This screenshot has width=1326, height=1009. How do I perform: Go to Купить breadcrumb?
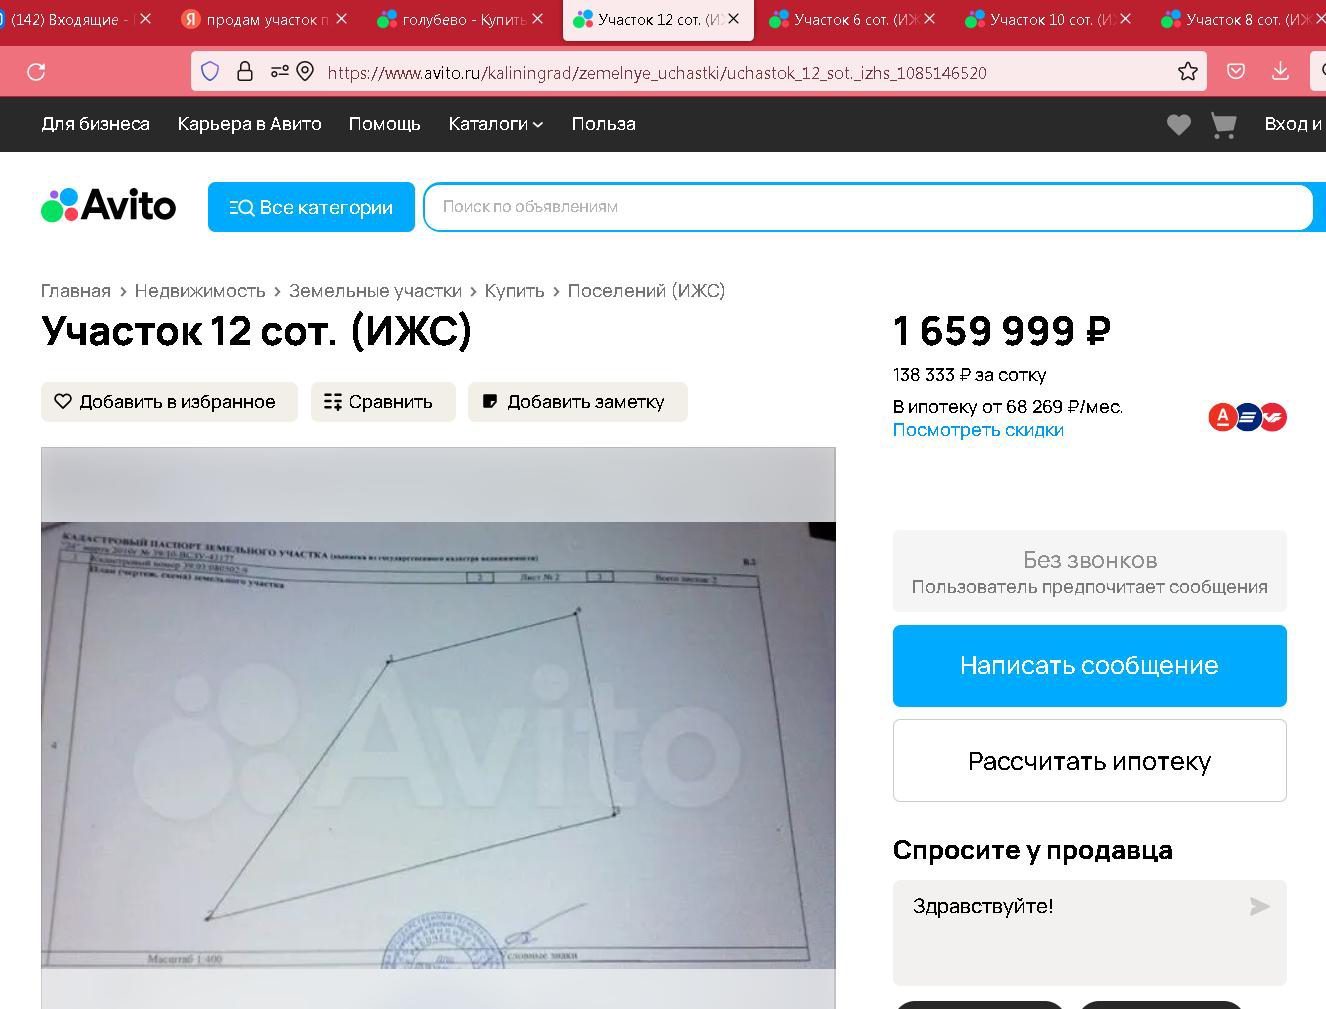(514, 291)
